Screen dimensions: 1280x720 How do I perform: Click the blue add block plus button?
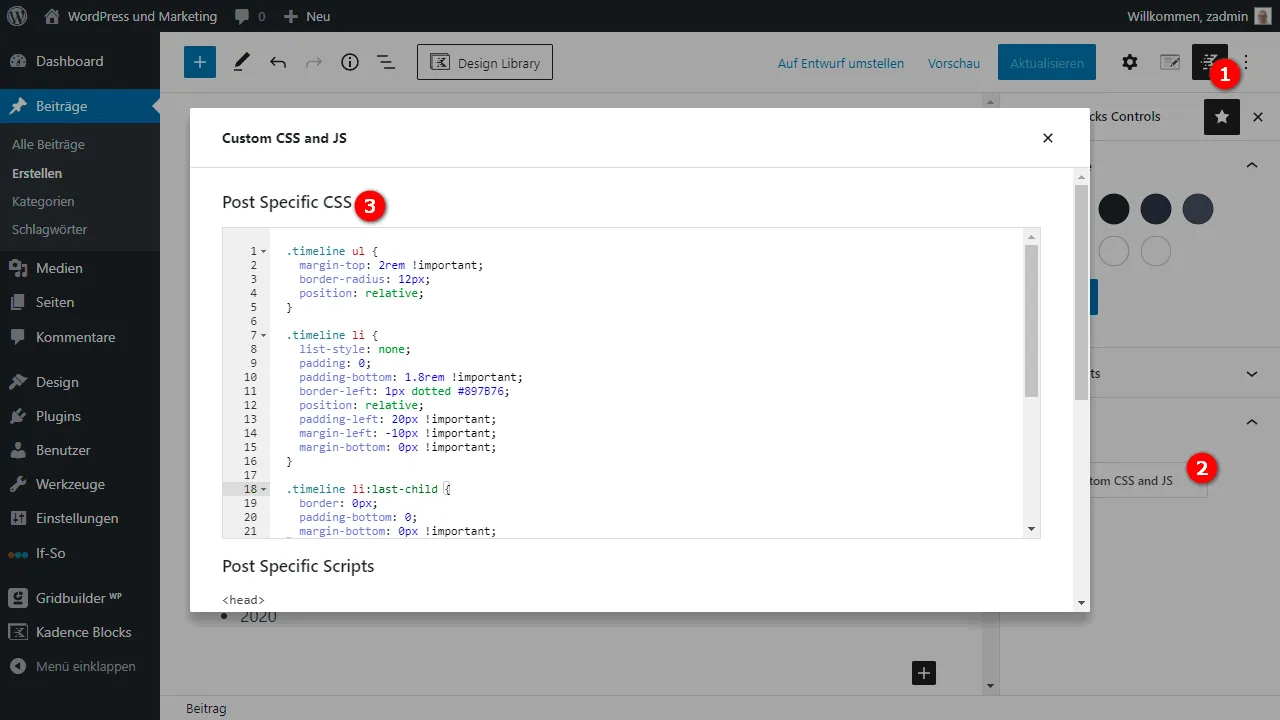(x=200, y=62)
